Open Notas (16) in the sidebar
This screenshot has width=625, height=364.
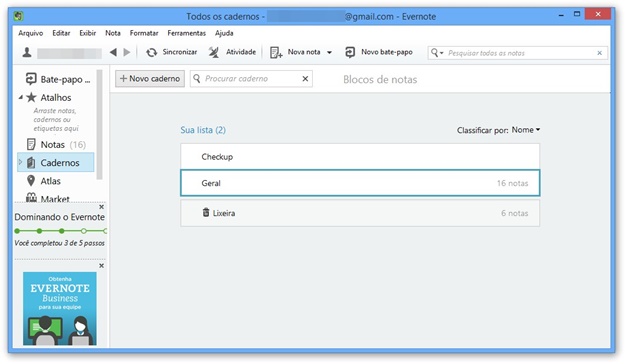click(x=56, y=144)
